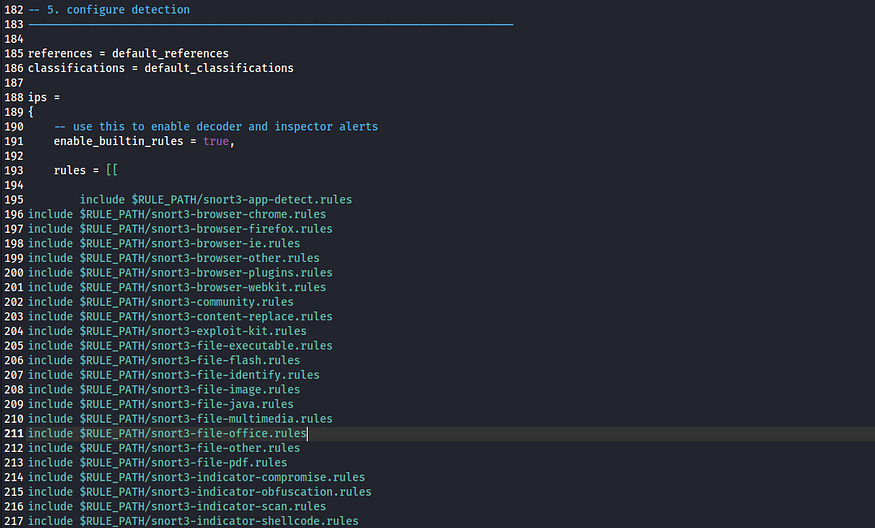This screenshot has height=528, width=875.
Task: Click the 'true' value on line 191
Action: pyautogui.click(x=216, y=141)
